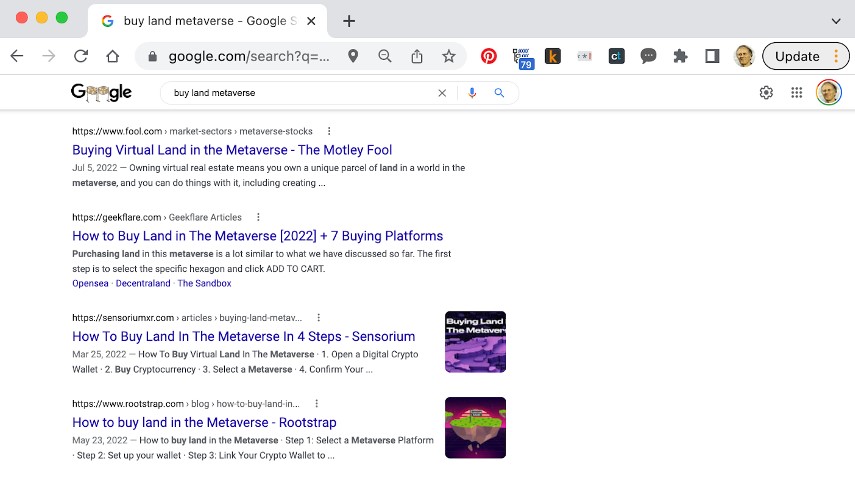Open the Chrome profile avatar

click(x=744, y=56)
